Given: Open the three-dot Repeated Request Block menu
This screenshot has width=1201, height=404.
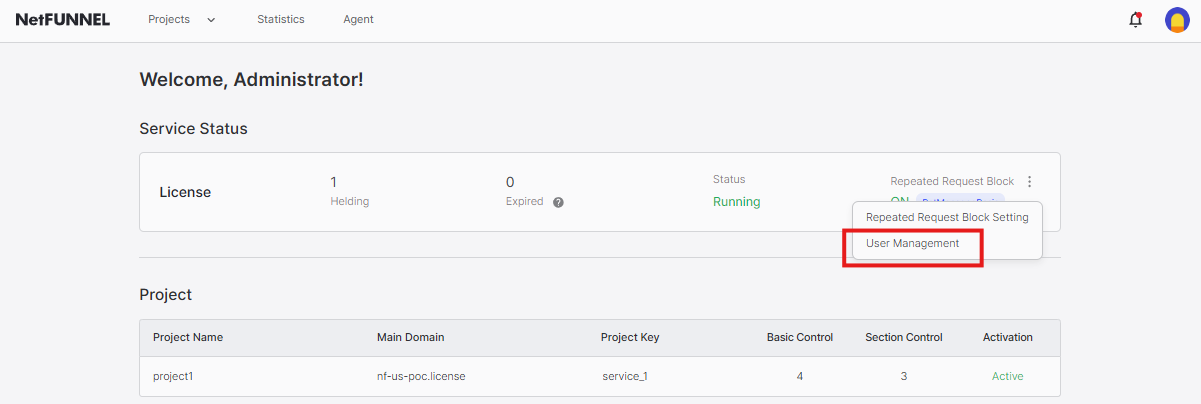Looking at the screenshot, I should (1030, 181).
